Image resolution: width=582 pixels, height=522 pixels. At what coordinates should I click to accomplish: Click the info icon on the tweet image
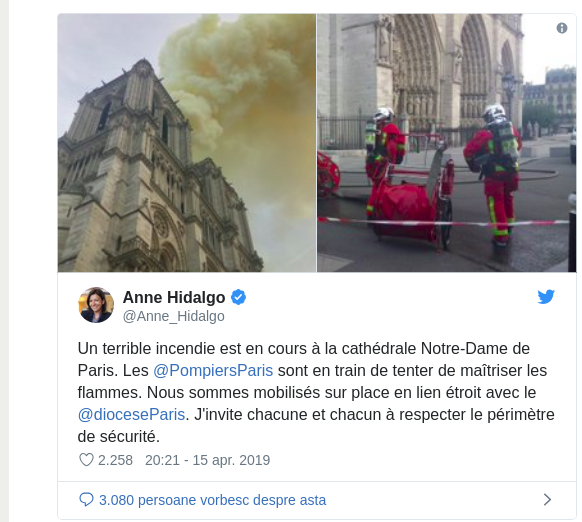pyautogui.click(x=562, y=28)
